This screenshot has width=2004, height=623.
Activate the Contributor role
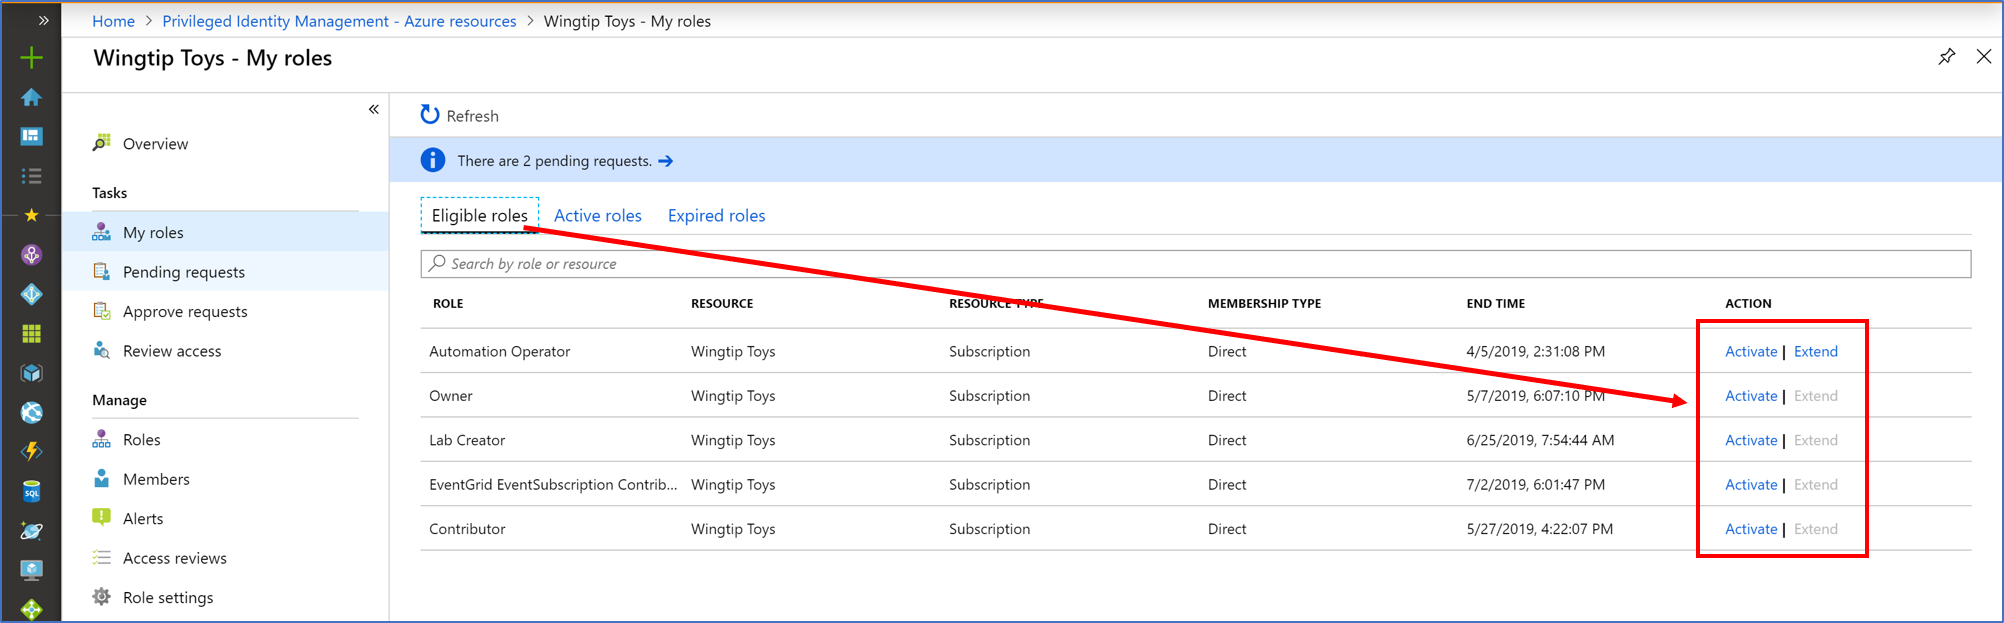[1750, 529]
